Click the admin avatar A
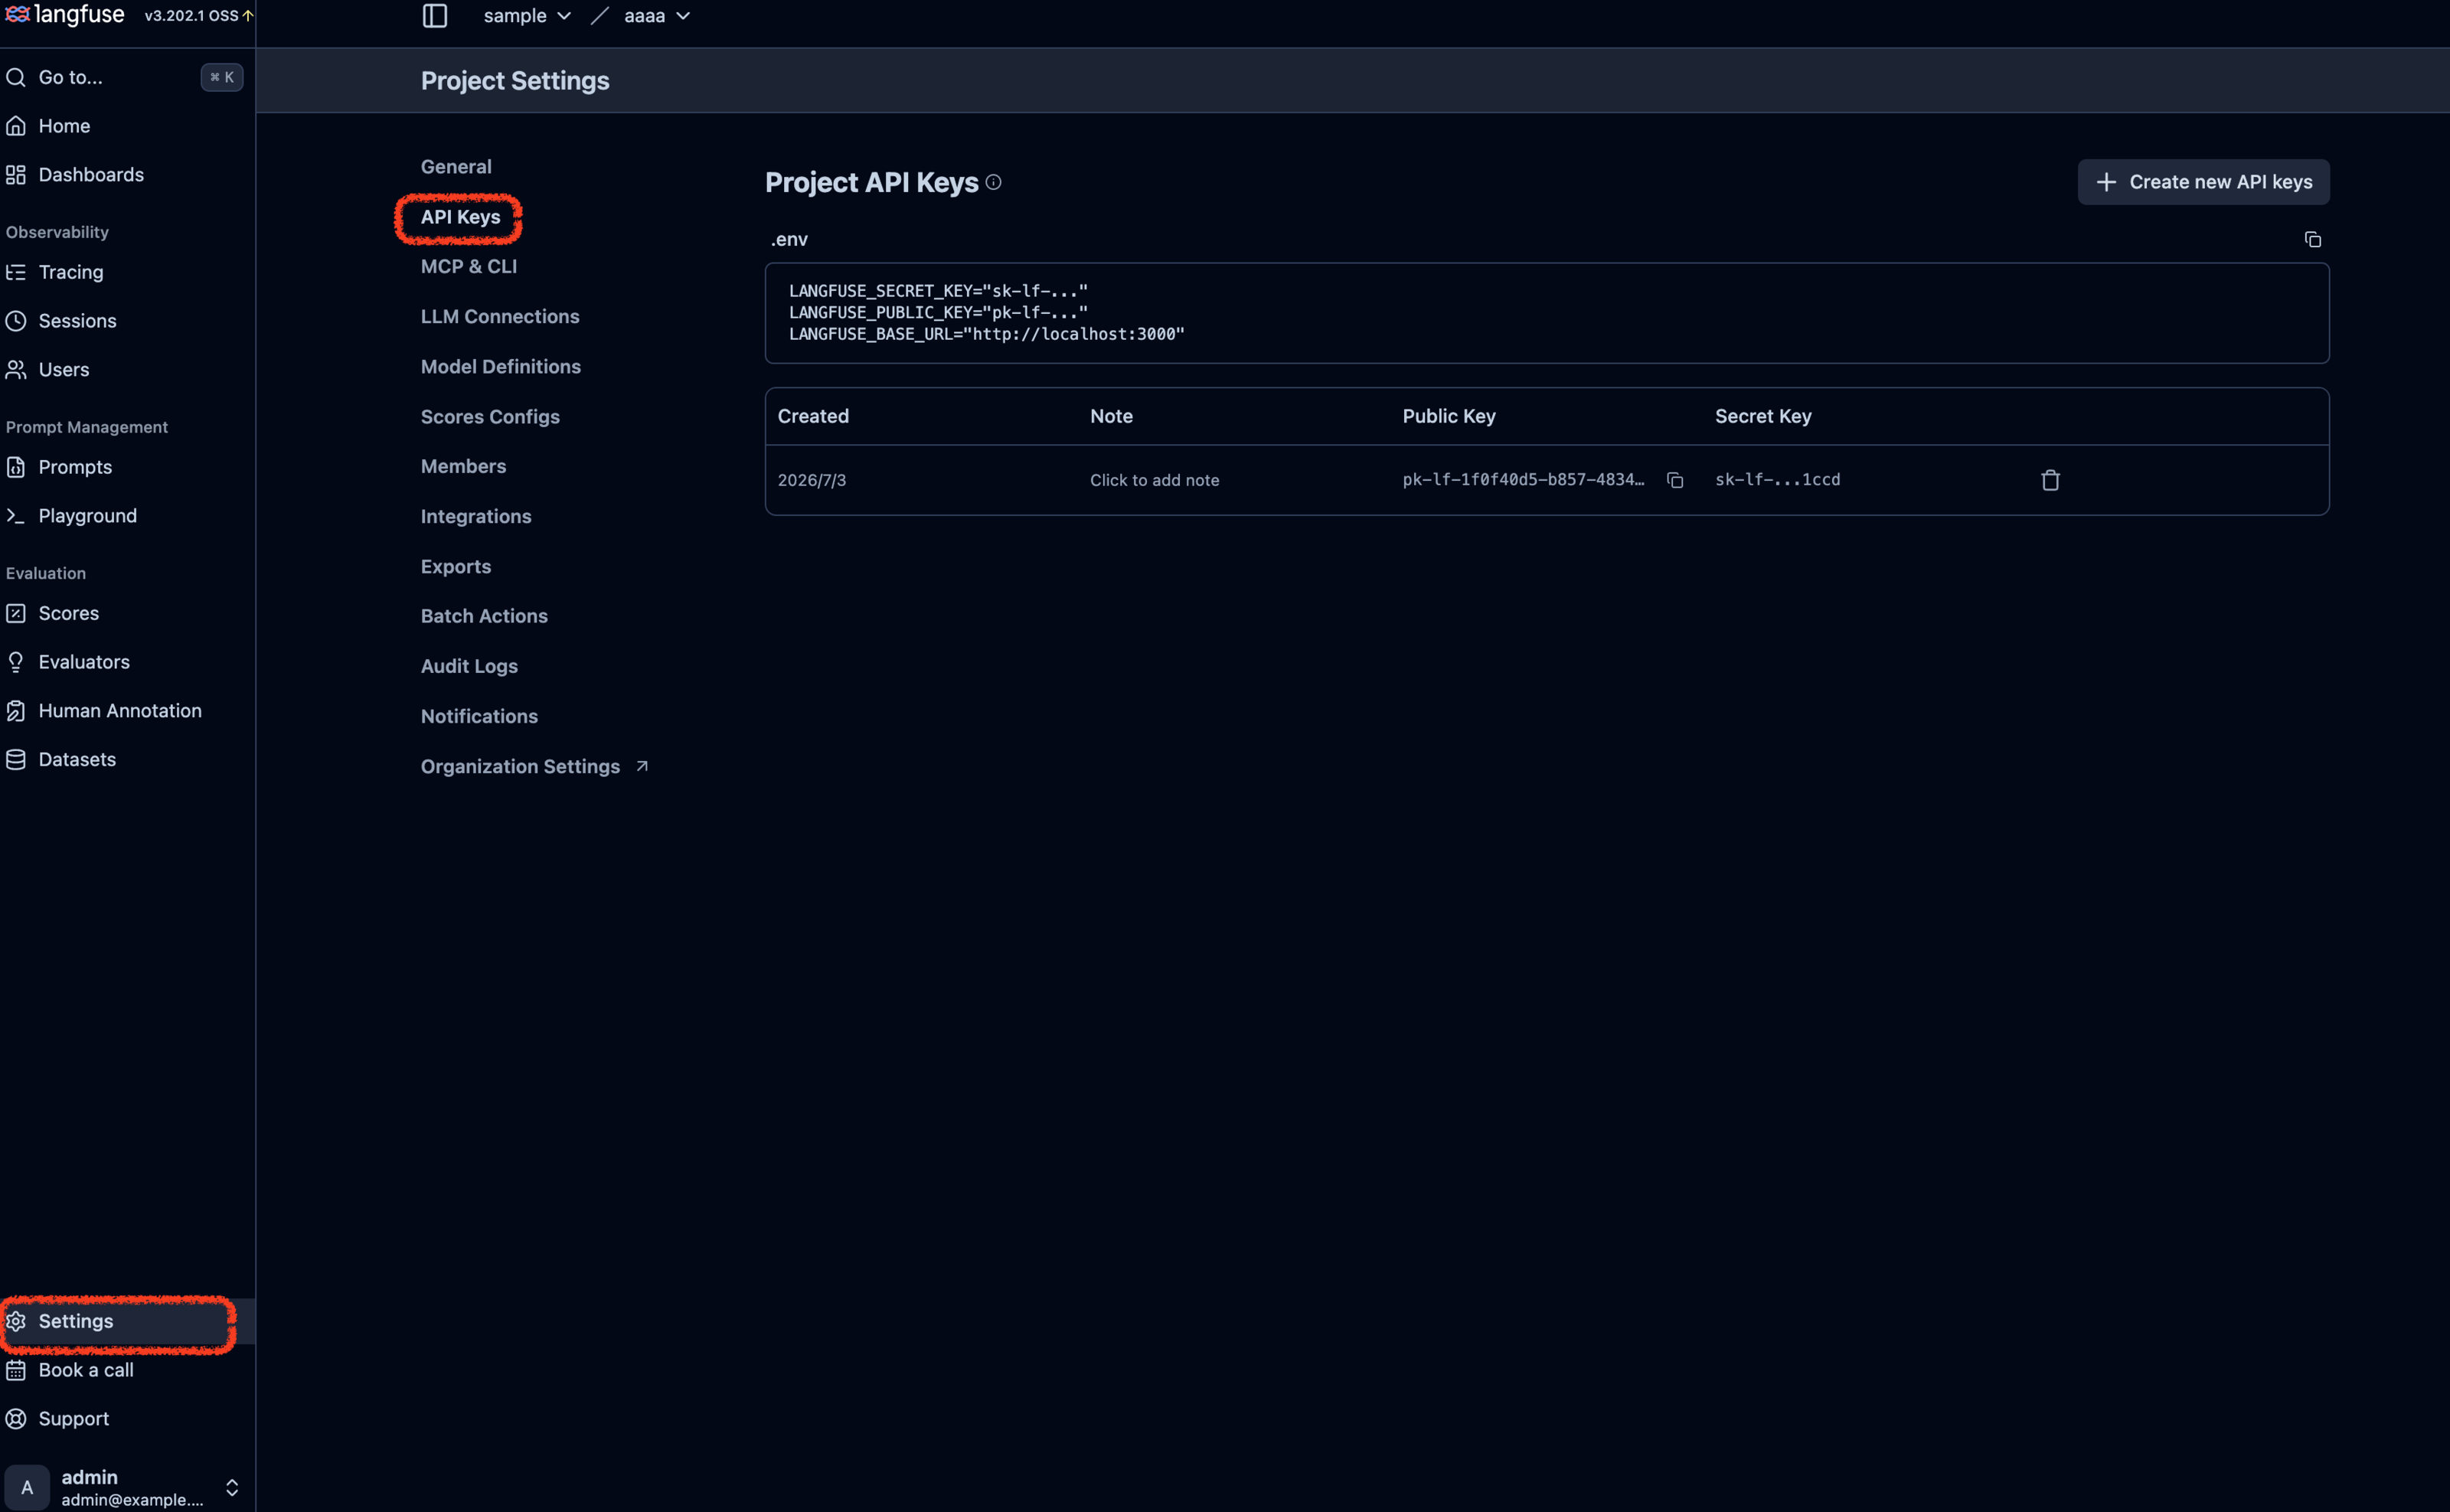Screen dimensions: 2450x1512 point(27,1488)
